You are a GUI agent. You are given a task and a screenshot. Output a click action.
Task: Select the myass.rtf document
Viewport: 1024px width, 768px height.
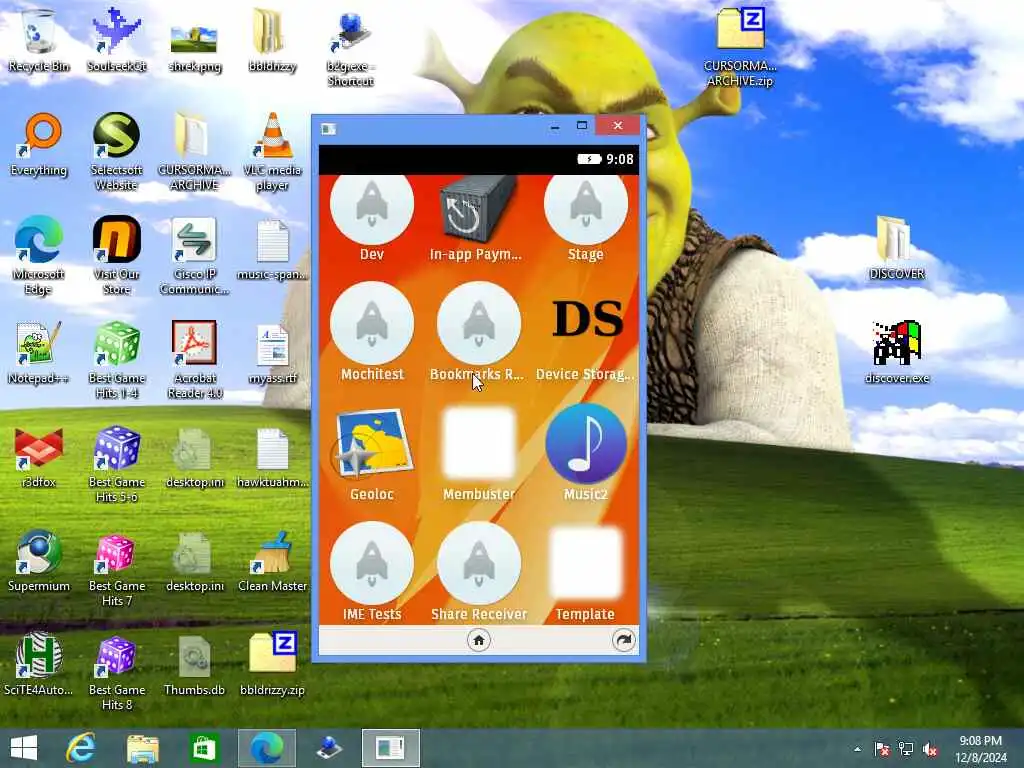pyautogui.click(x=272, y=353)
